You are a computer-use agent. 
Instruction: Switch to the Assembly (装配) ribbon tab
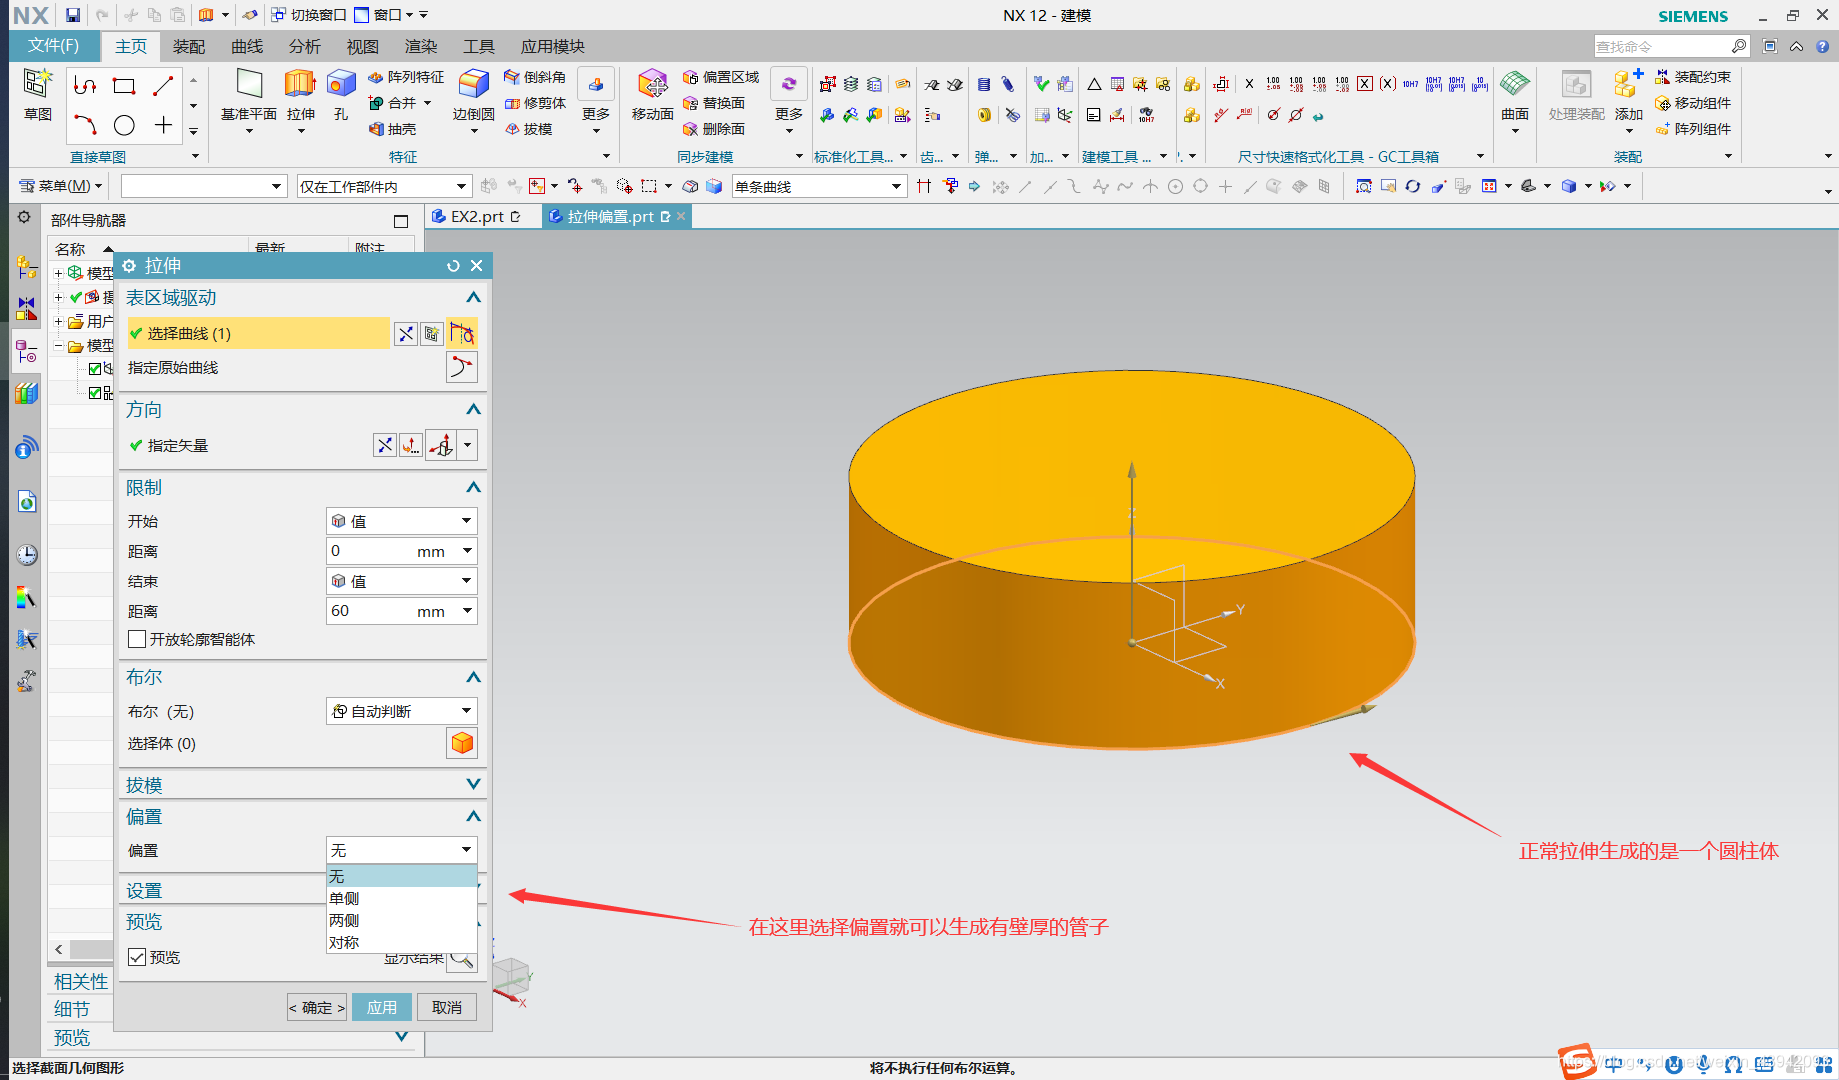188,46
